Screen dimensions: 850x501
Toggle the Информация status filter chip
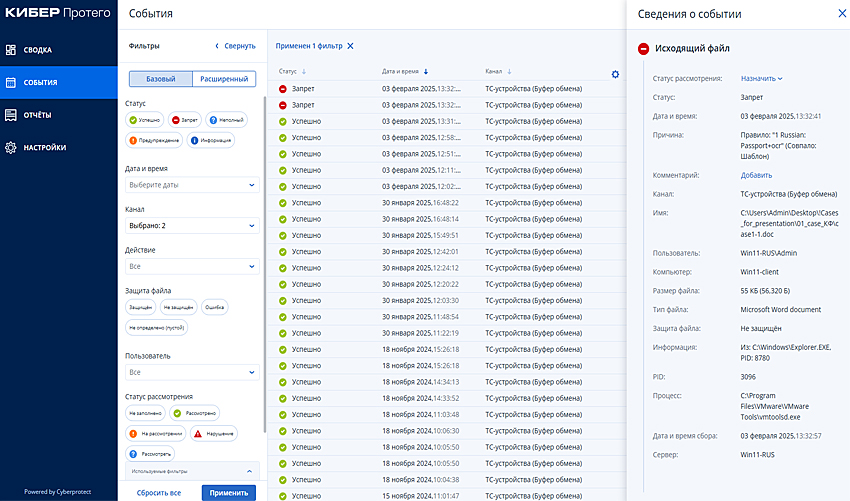click(x=211, y=140)
